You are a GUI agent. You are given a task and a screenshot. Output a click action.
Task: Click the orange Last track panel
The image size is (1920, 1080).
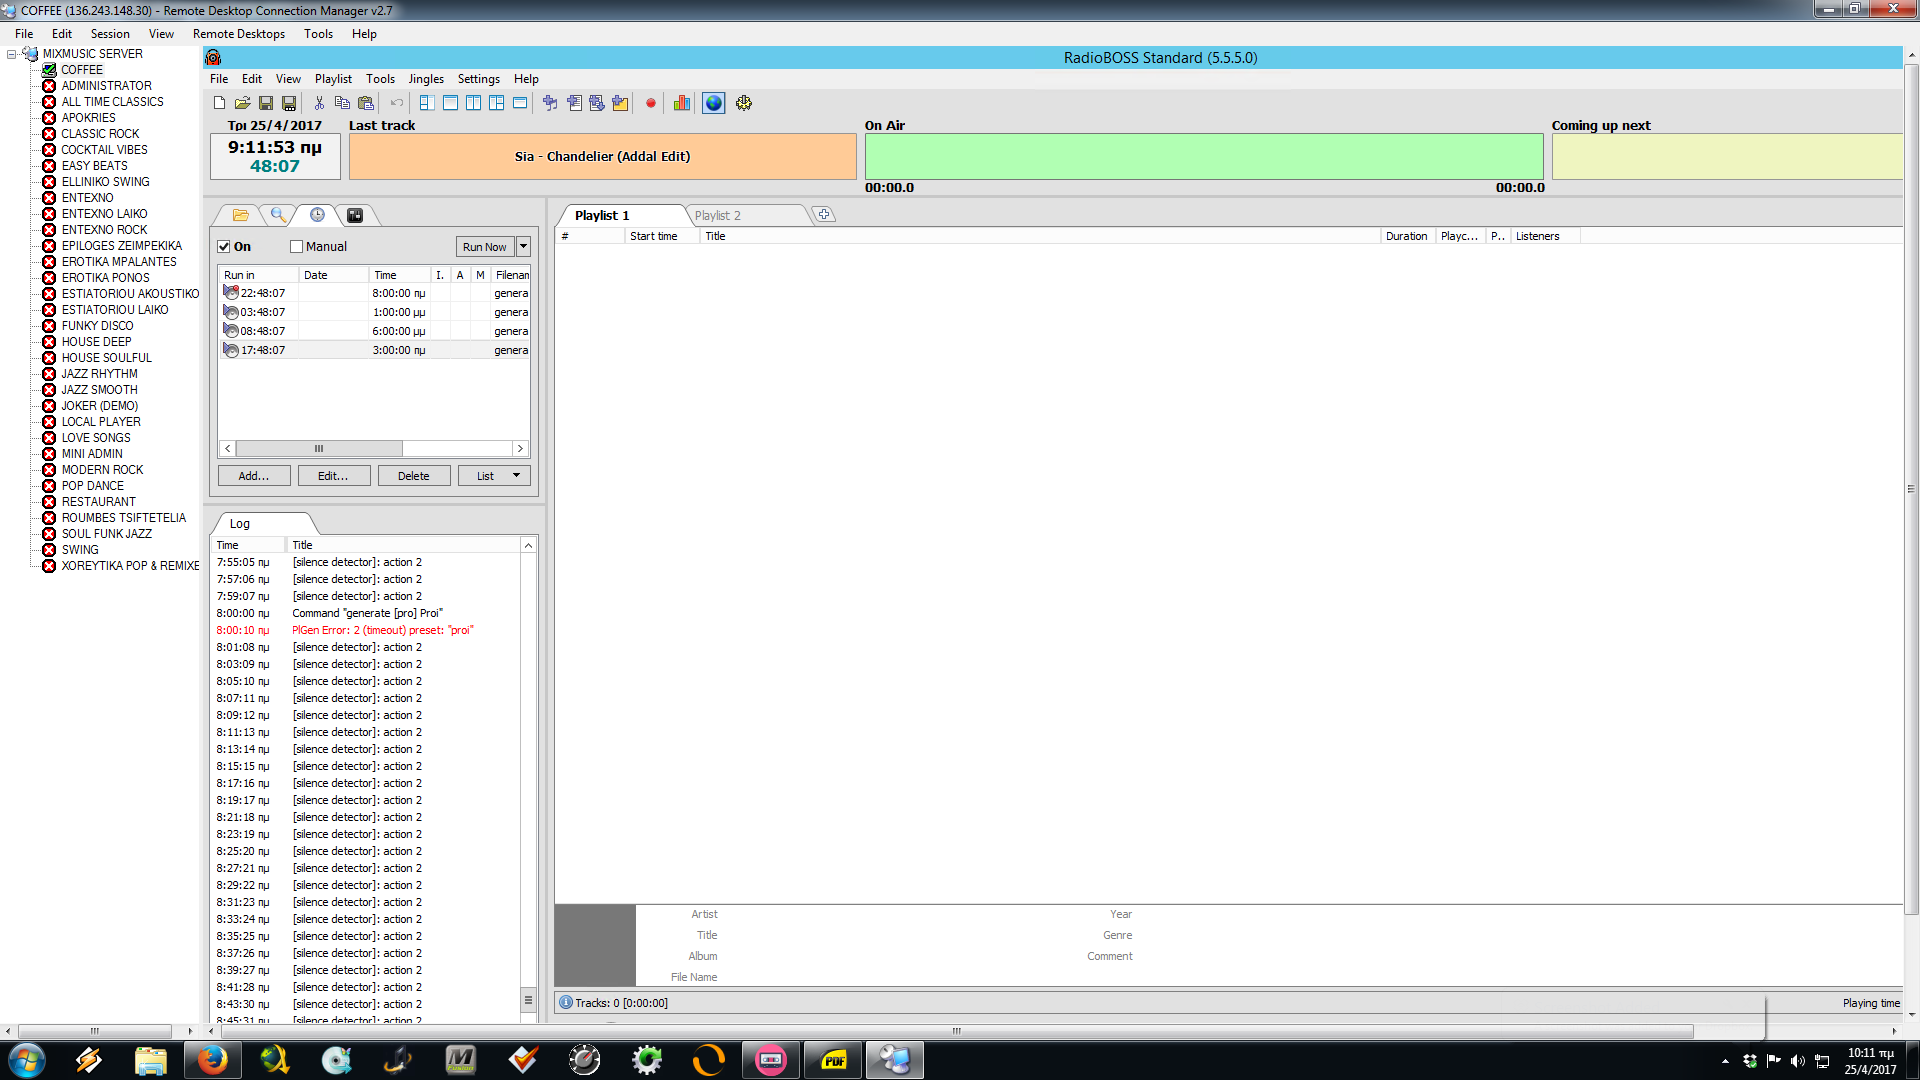pos(603,157)
